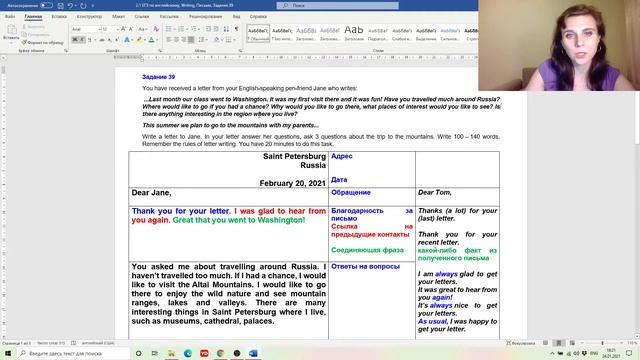The width and height of the screenshot is (640, 360).
Task: Open Cortana circle icon on taskbar
Action: (x=138, y=353)
